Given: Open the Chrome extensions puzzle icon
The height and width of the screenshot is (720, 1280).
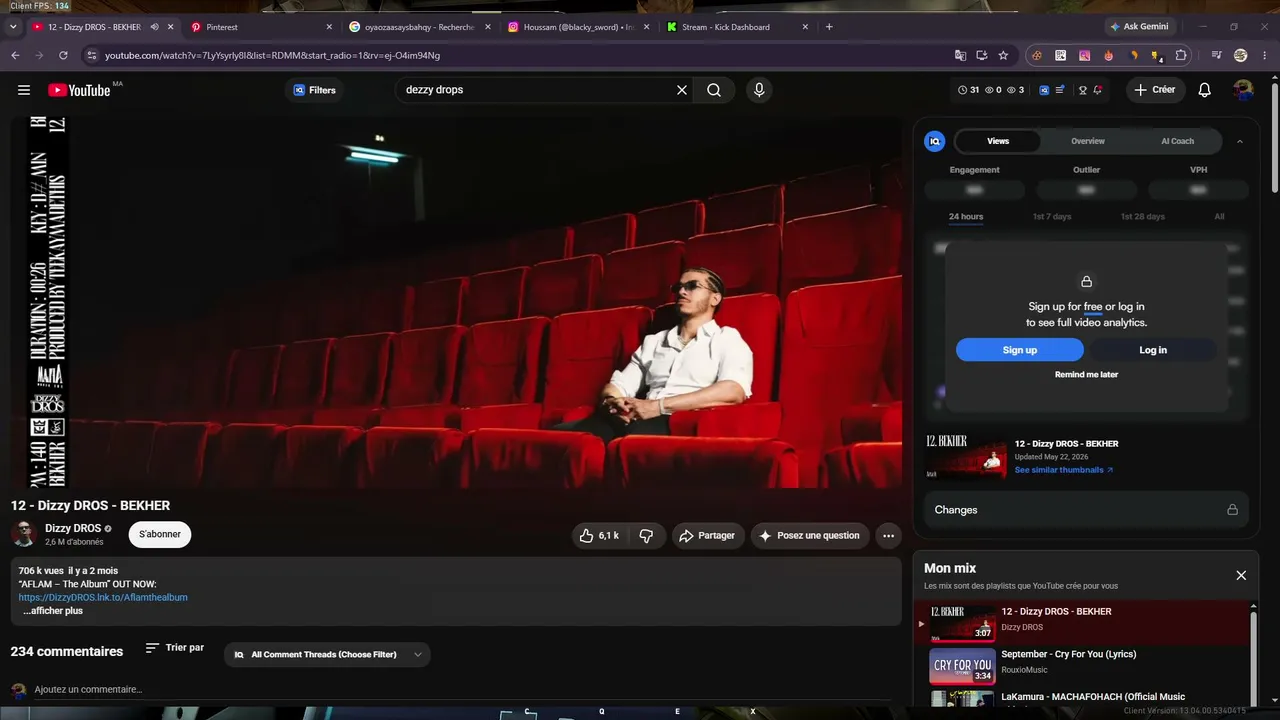Looking at the screenshot, I should [1181, 55].
